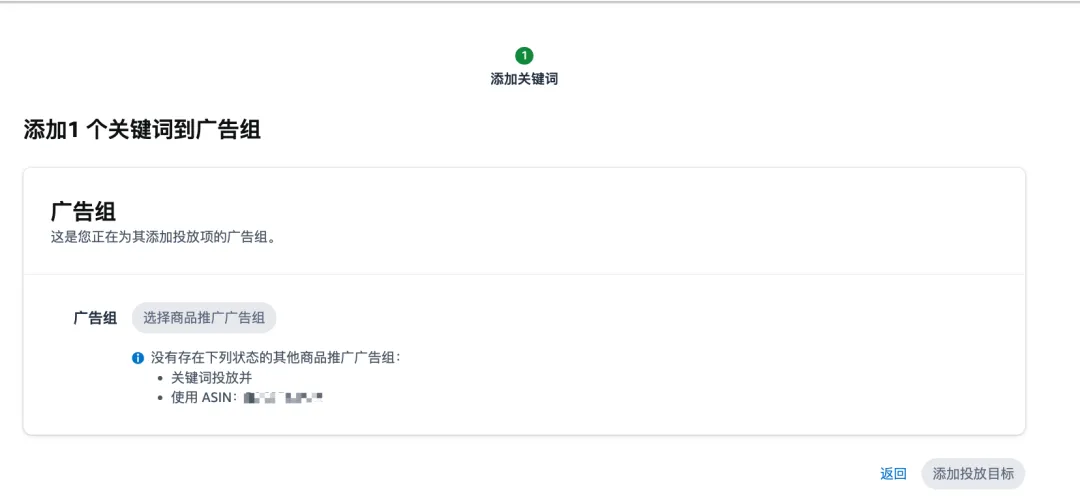Click the blurred ASIN value
Viewport: 1080px width, 496px height.
point(284,397)
